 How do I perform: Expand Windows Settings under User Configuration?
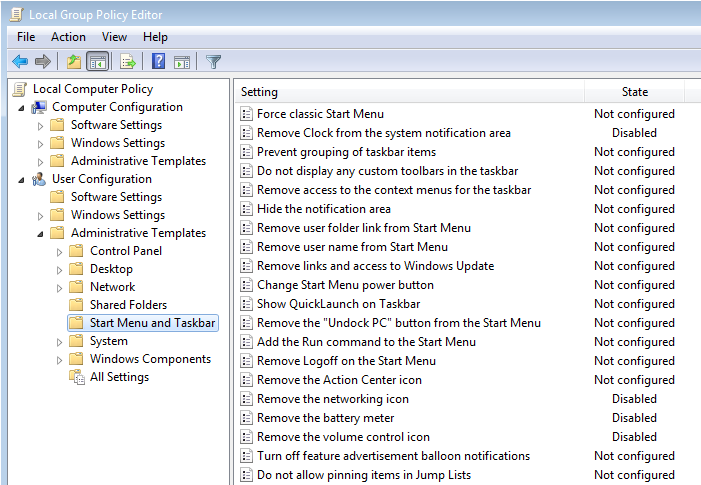(40, 216)
